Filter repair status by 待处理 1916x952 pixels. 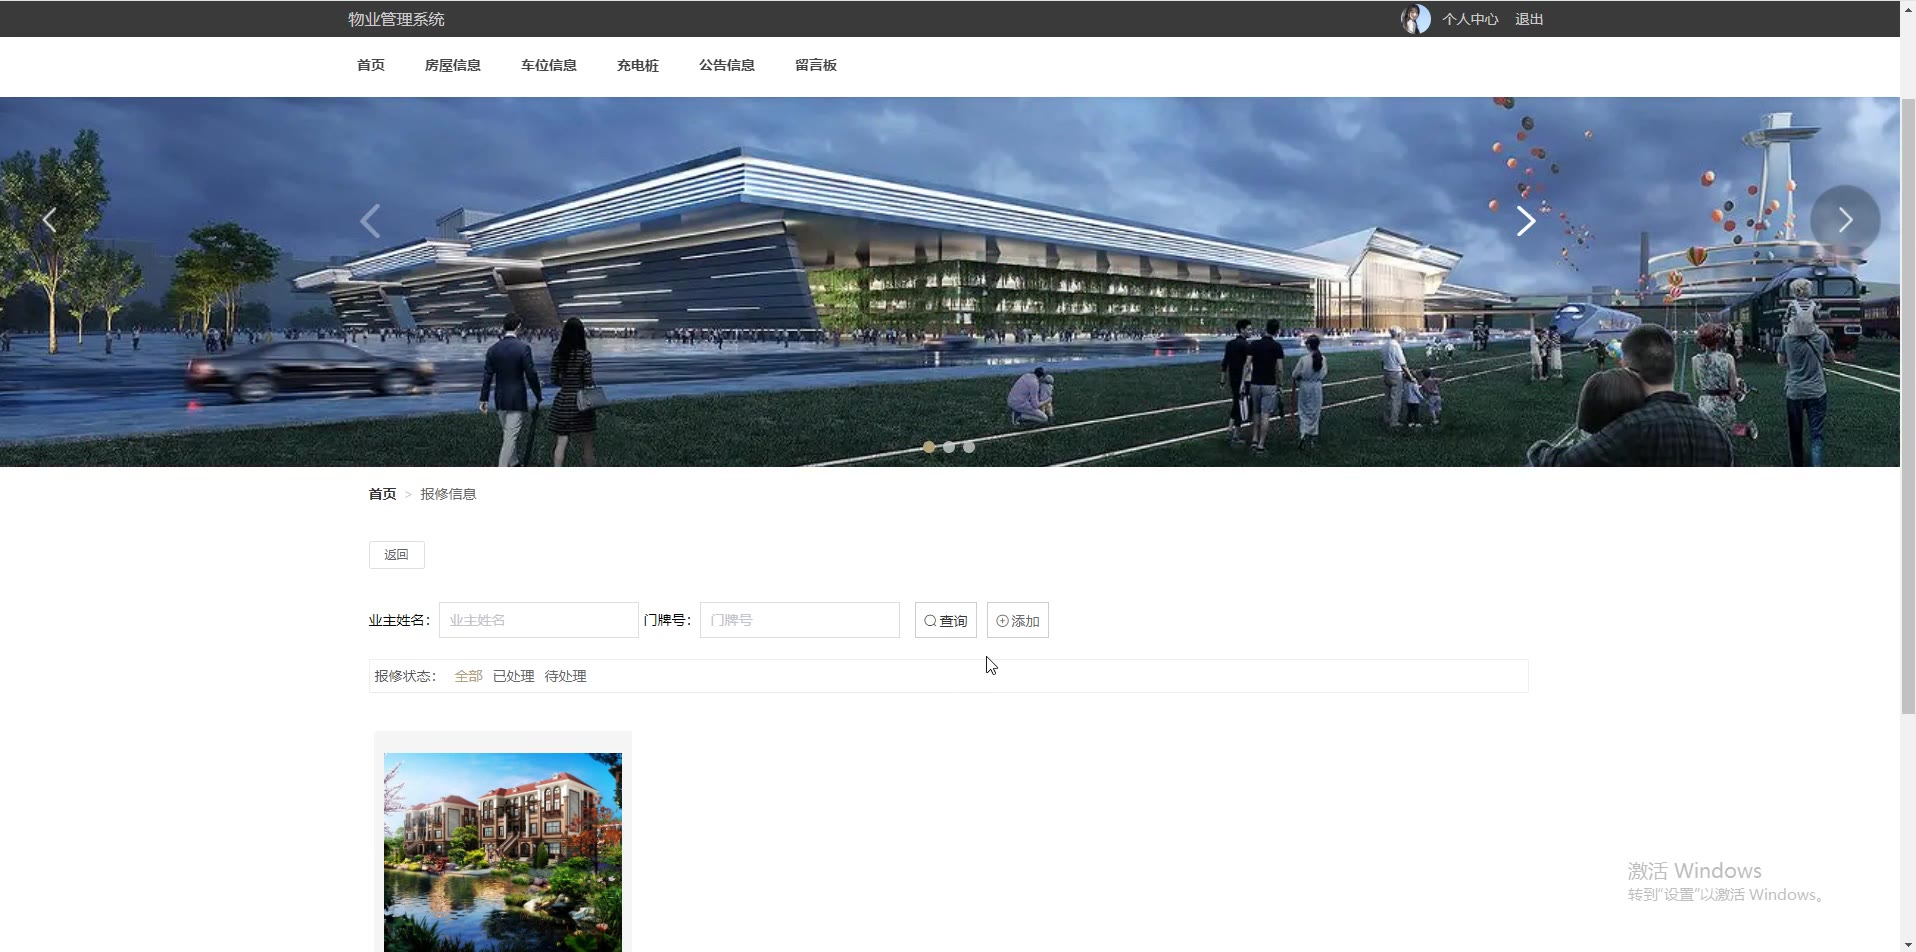(566, 676)
